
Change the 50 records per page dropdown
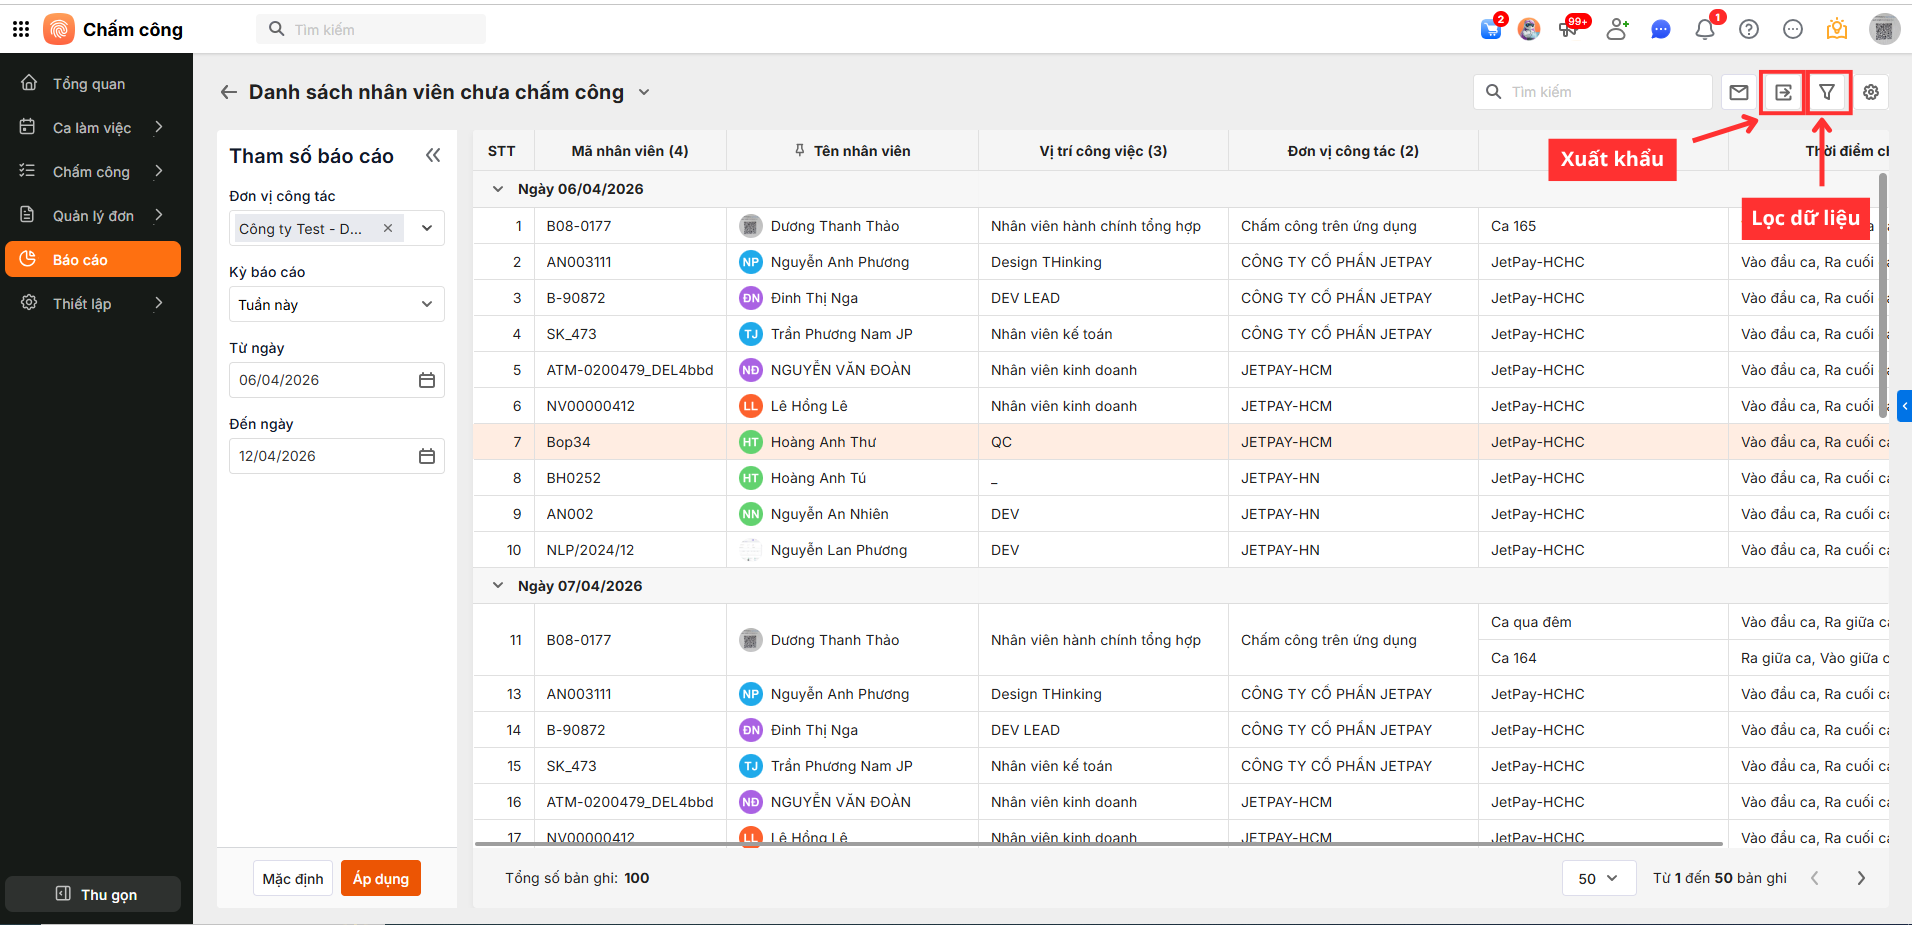[1598, 878]
